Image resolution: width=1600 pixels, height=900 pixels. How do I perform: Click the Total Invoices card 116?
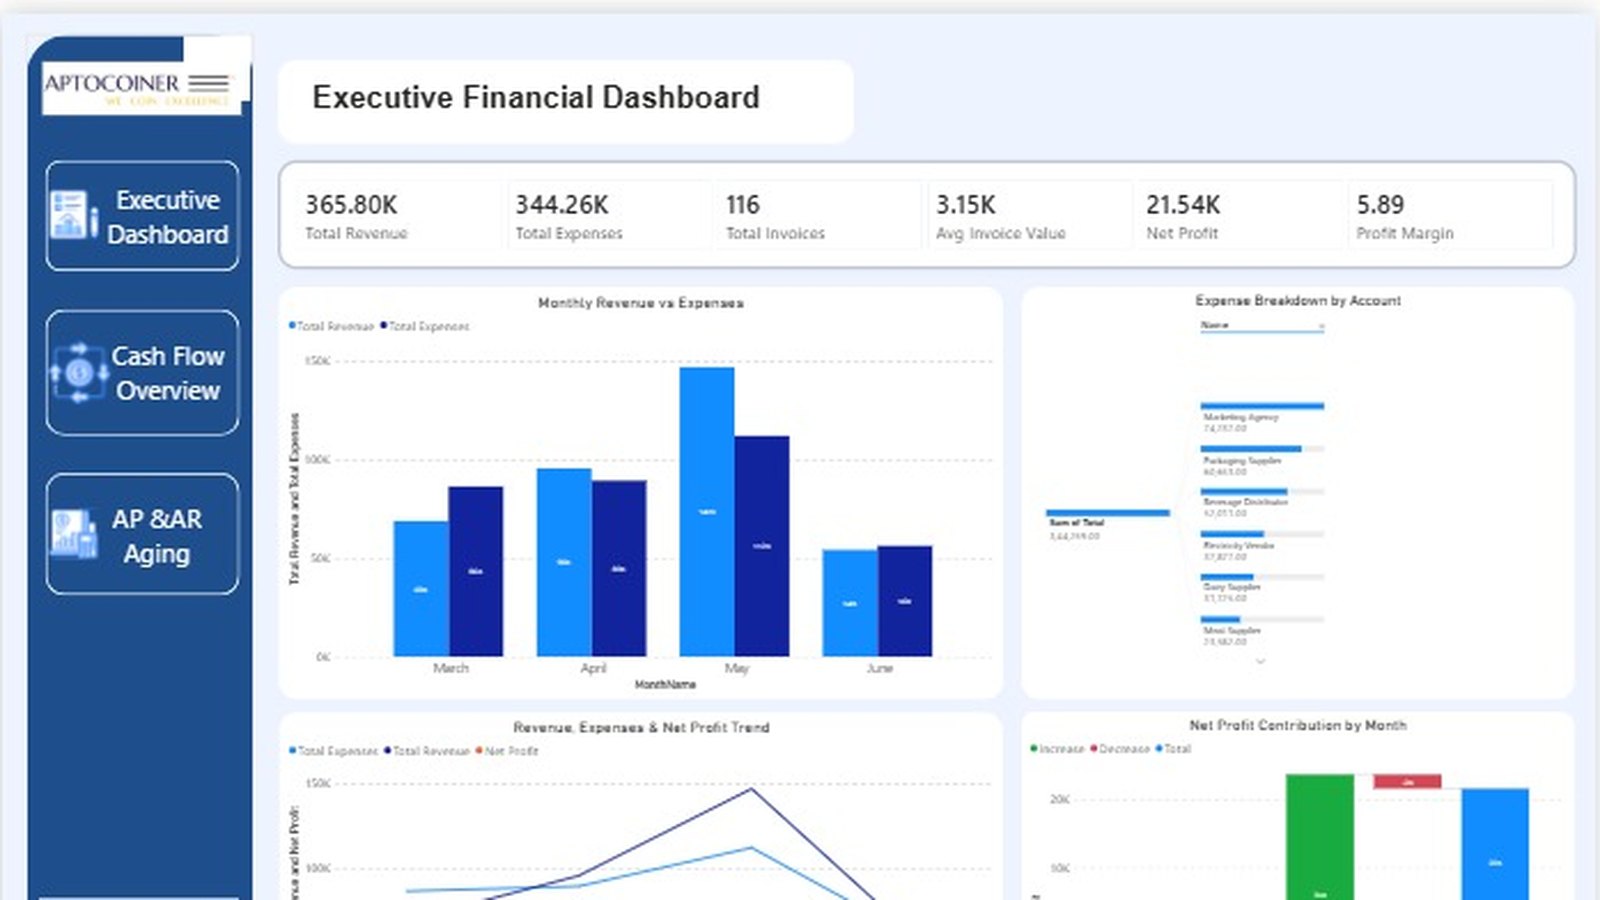[818, 215]
